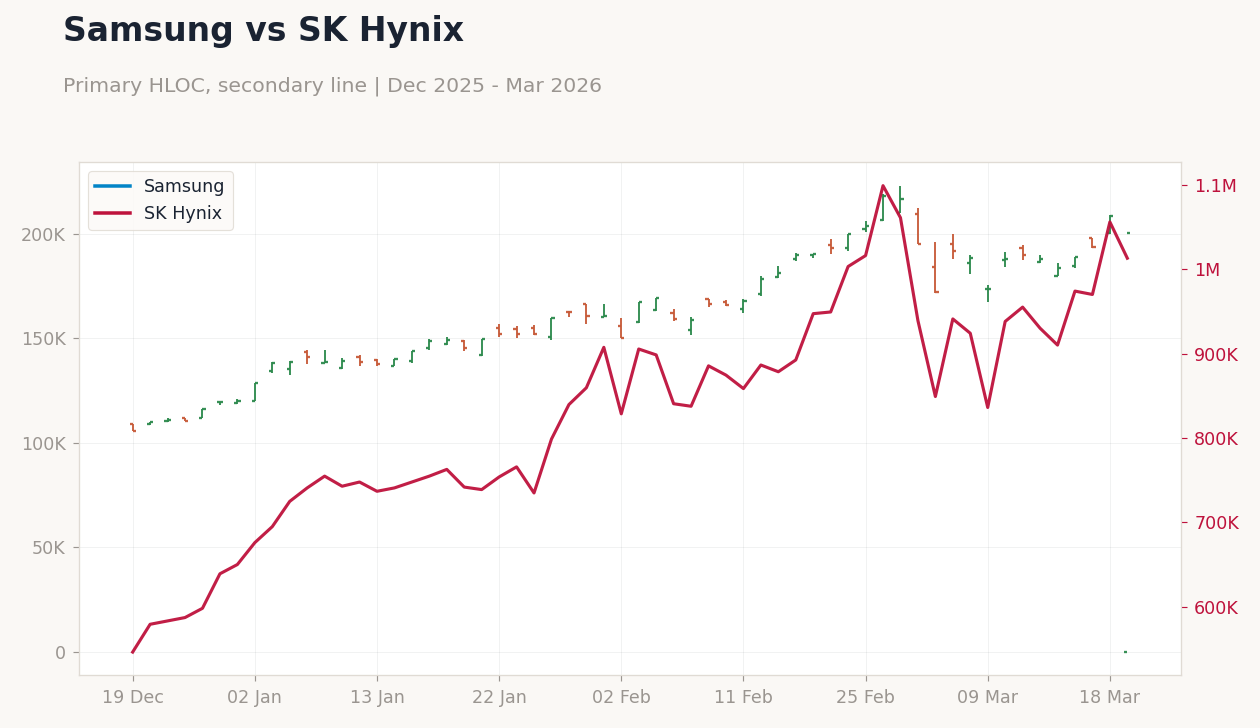This screenshot has height=728, width=1260.
Task: Click the isolated green Samsung tick at zero near 18 Mar
Action: [x=1125, y=652]
